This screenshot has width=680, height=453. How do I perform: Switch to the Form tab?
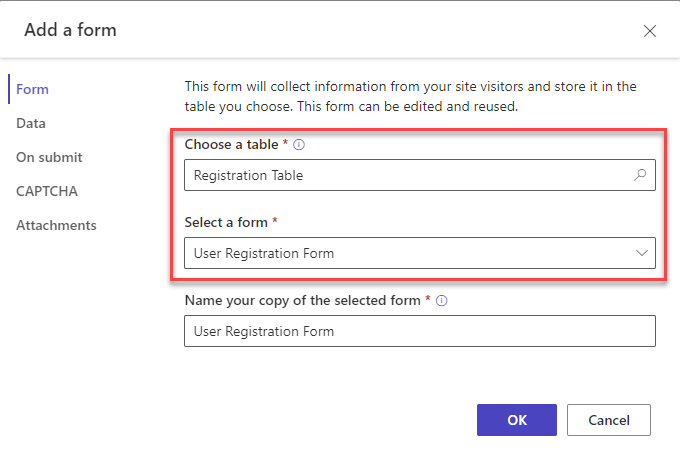point(32,89)
